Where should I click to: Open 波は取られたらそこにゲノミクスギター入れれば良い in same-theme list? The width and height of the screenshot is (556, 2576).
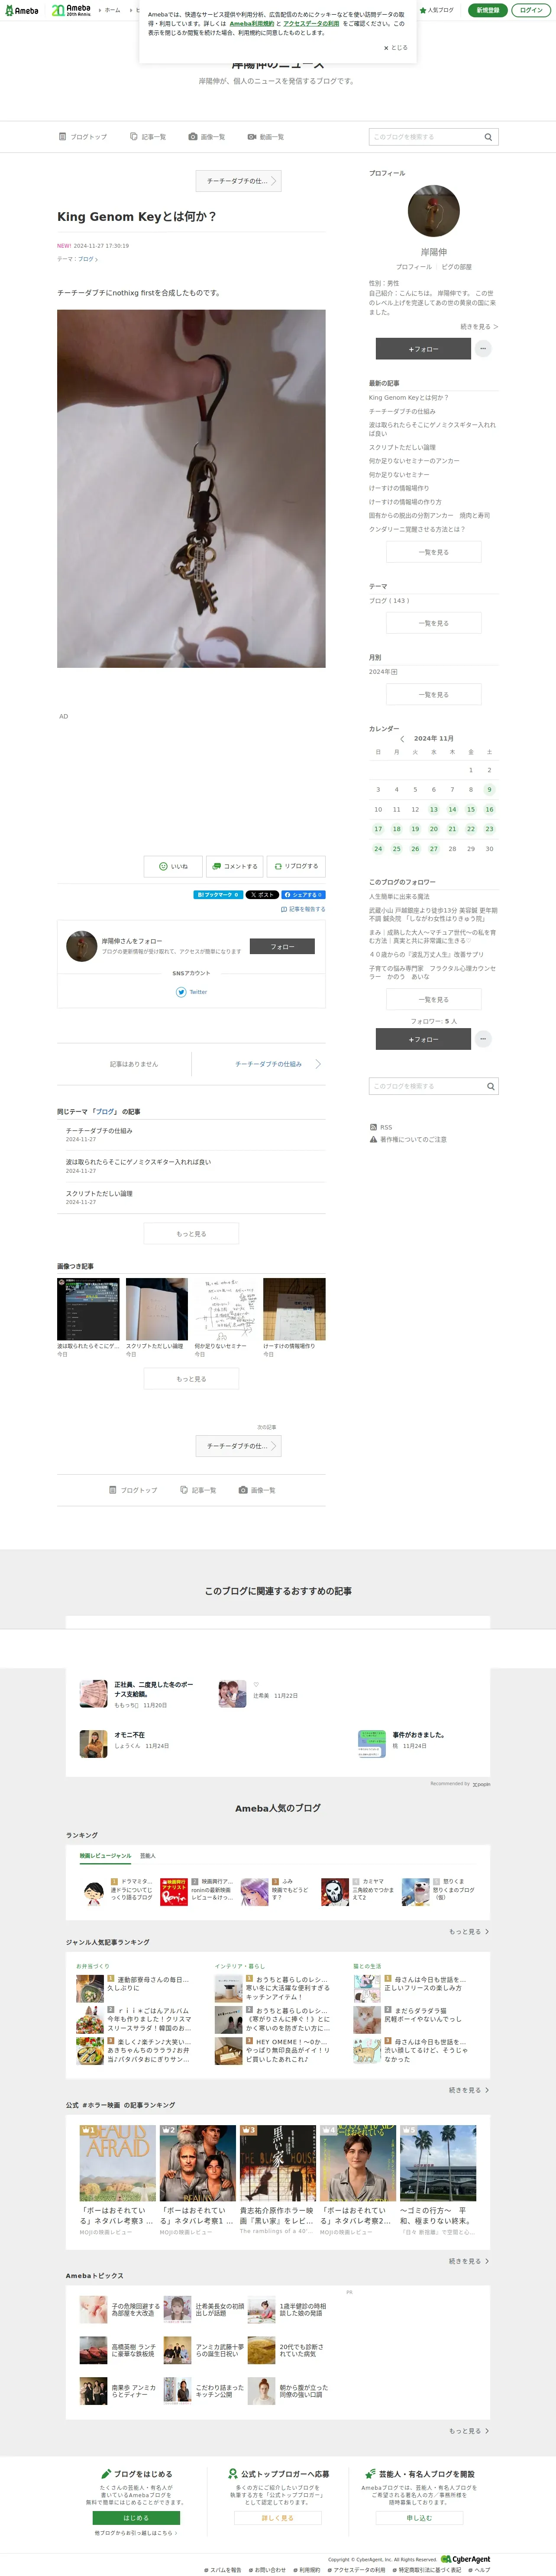pos(138,1162)
